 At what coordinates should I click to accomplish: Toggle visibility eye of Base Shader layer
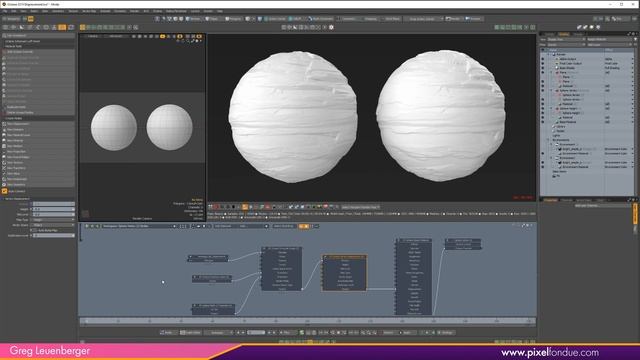(x=542, y=68)
